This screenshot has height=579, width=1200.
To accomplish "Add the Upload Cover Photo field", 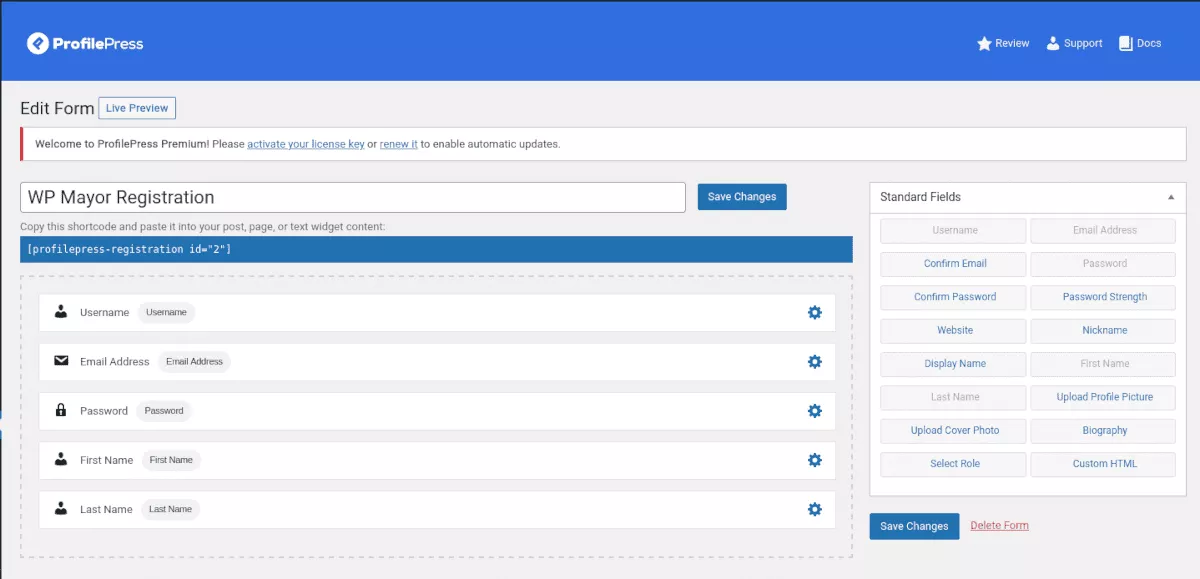I will (955, 430).
